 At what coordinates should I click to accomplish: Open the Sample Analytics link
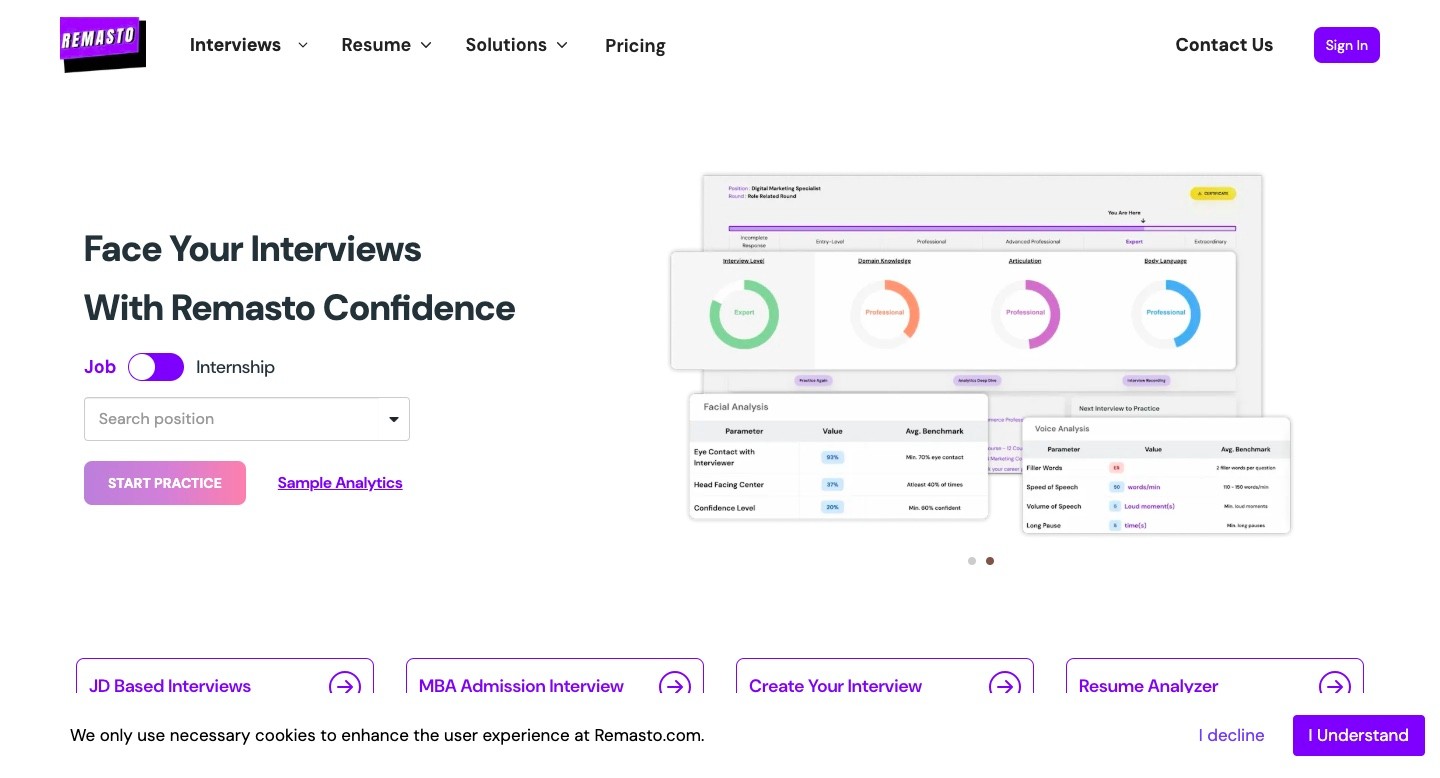(x=340, y=483)
